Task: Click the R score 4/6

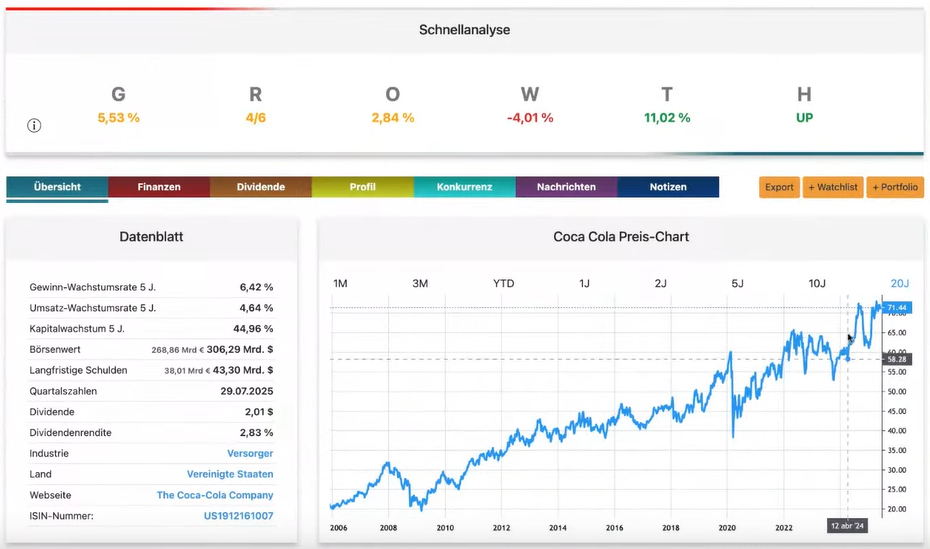Action: [x=256, y=118]
